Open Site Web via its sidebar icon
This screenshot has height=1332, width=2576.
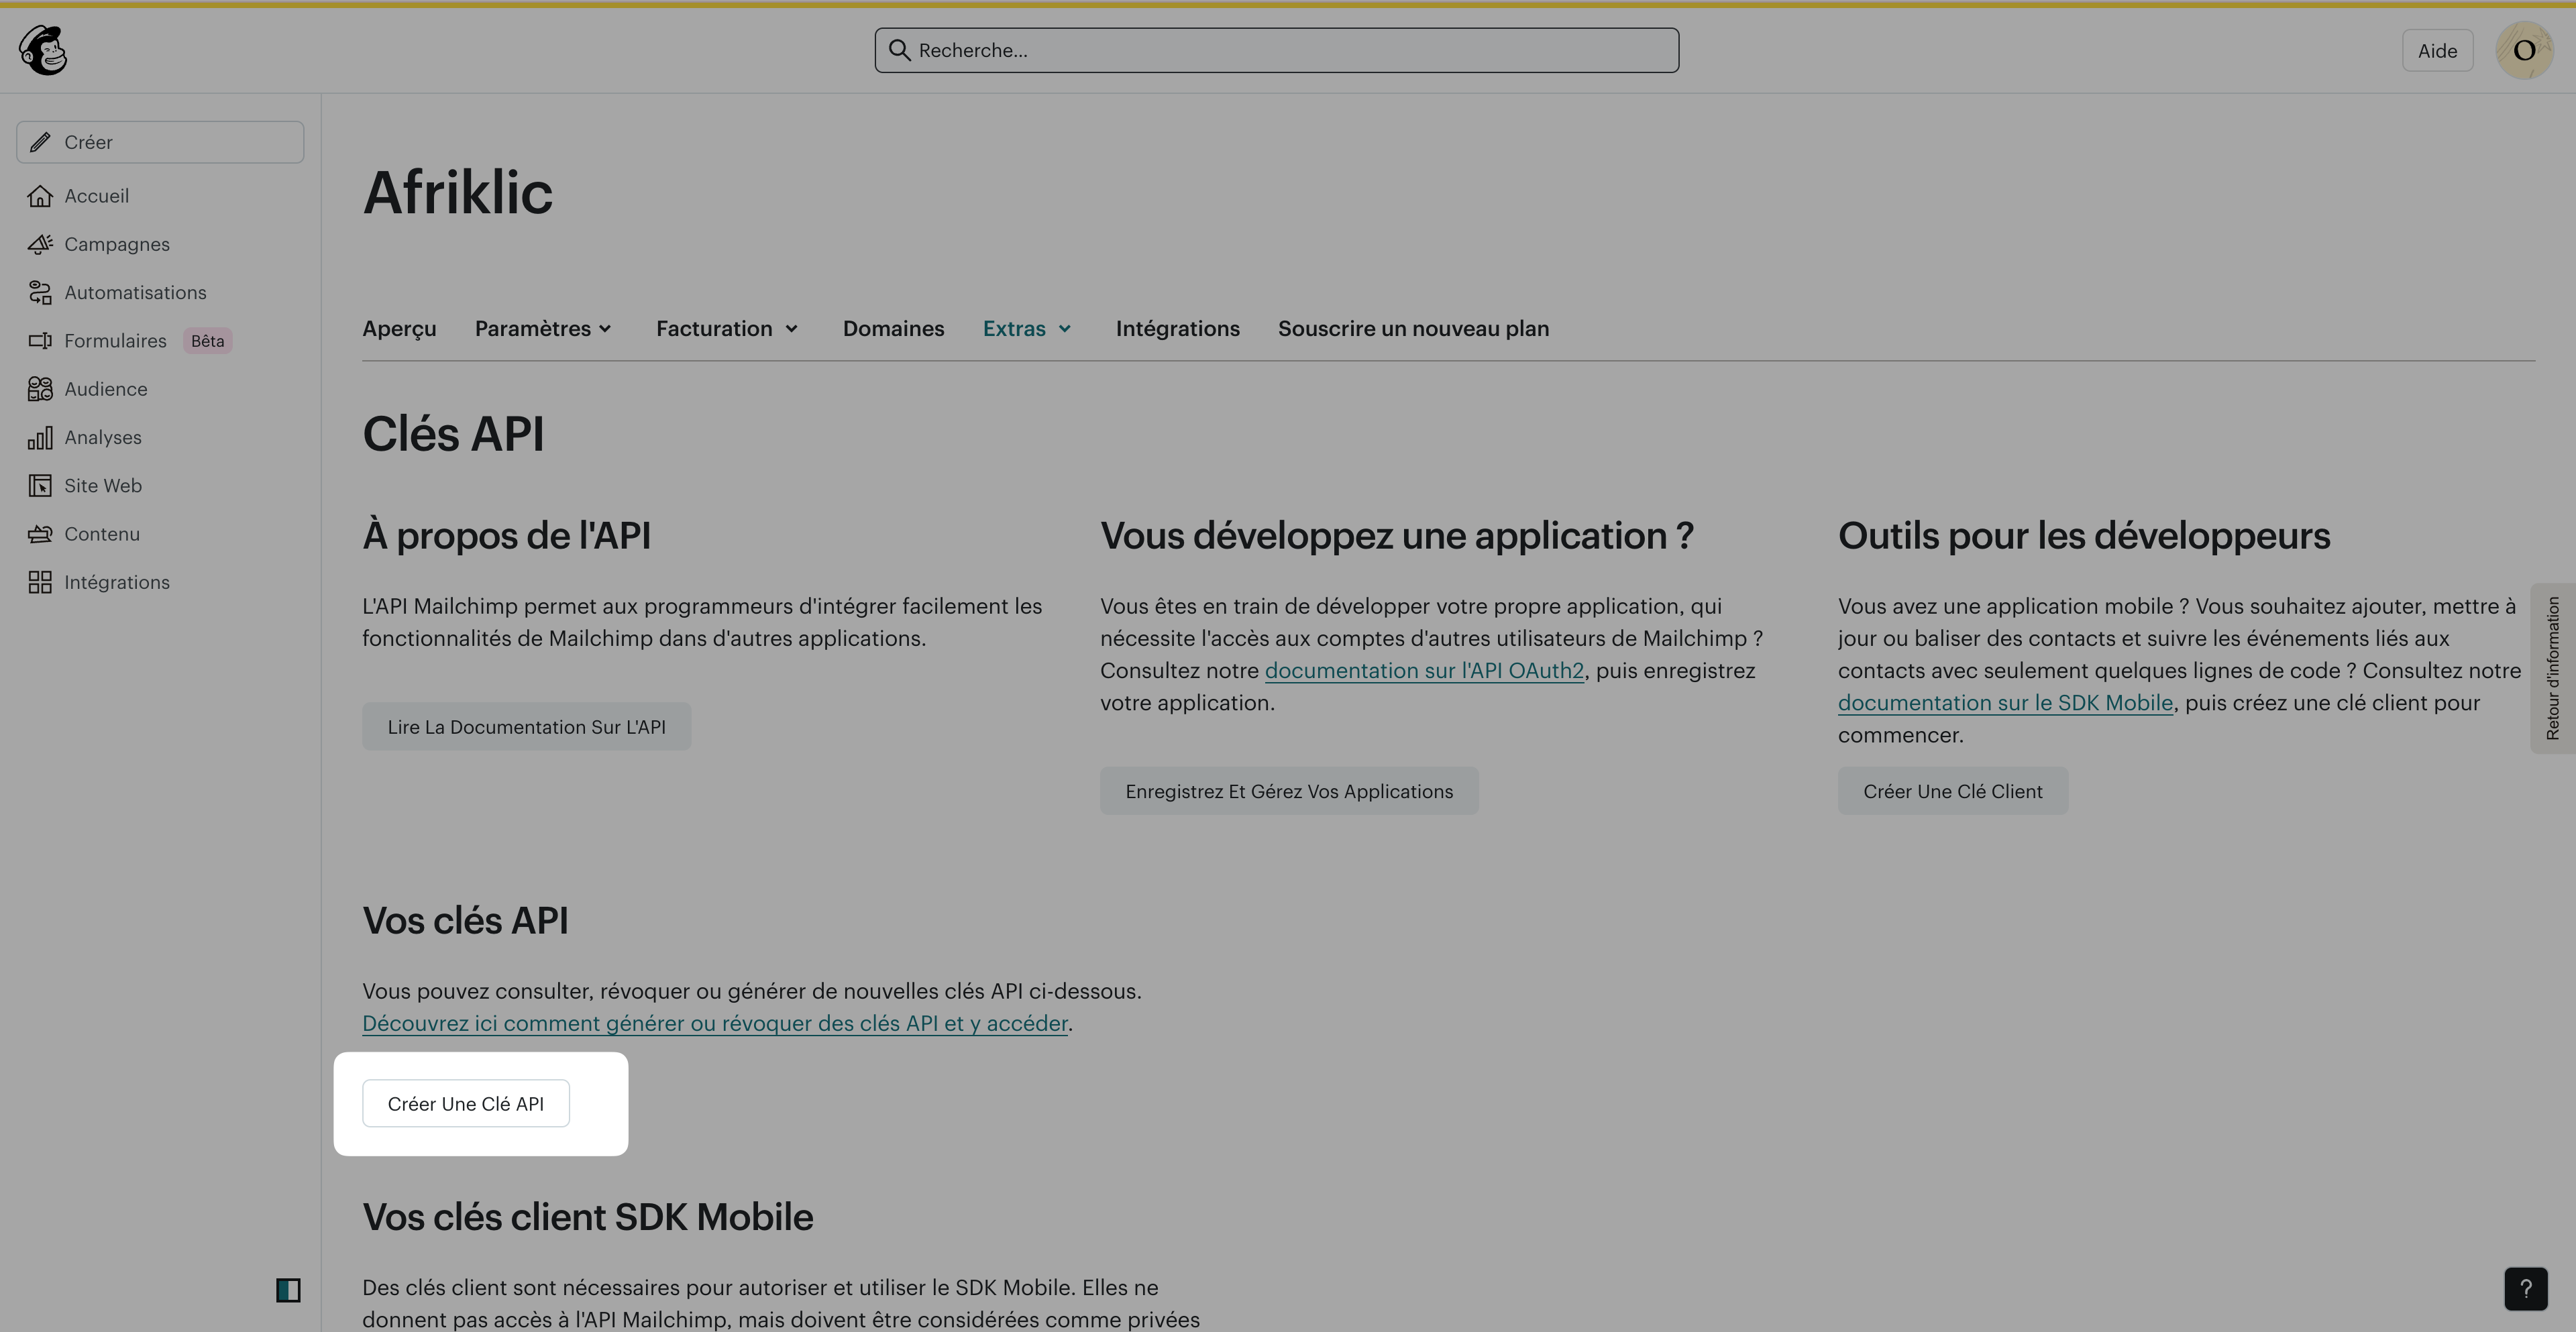tap(40, 486)
